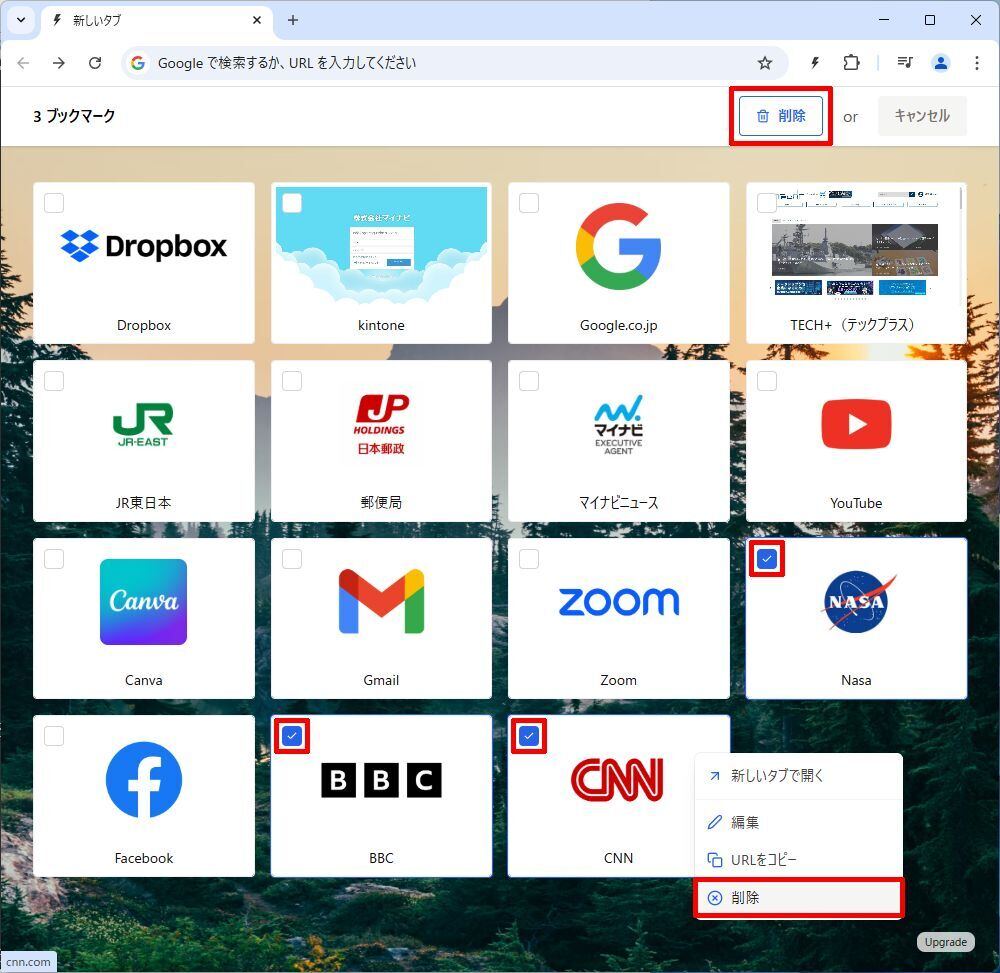Click the NASA logo
1000x973 pixels.
pyautogui.click(x=856, y=601)
